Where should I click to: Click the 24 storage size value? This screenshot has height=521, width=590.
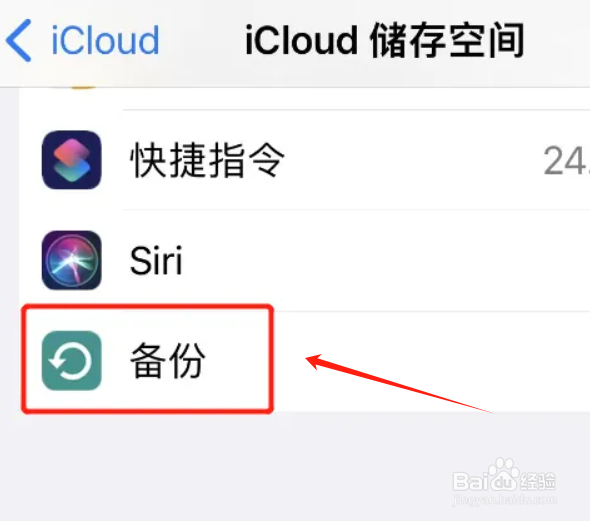click(x=566, y=161)
